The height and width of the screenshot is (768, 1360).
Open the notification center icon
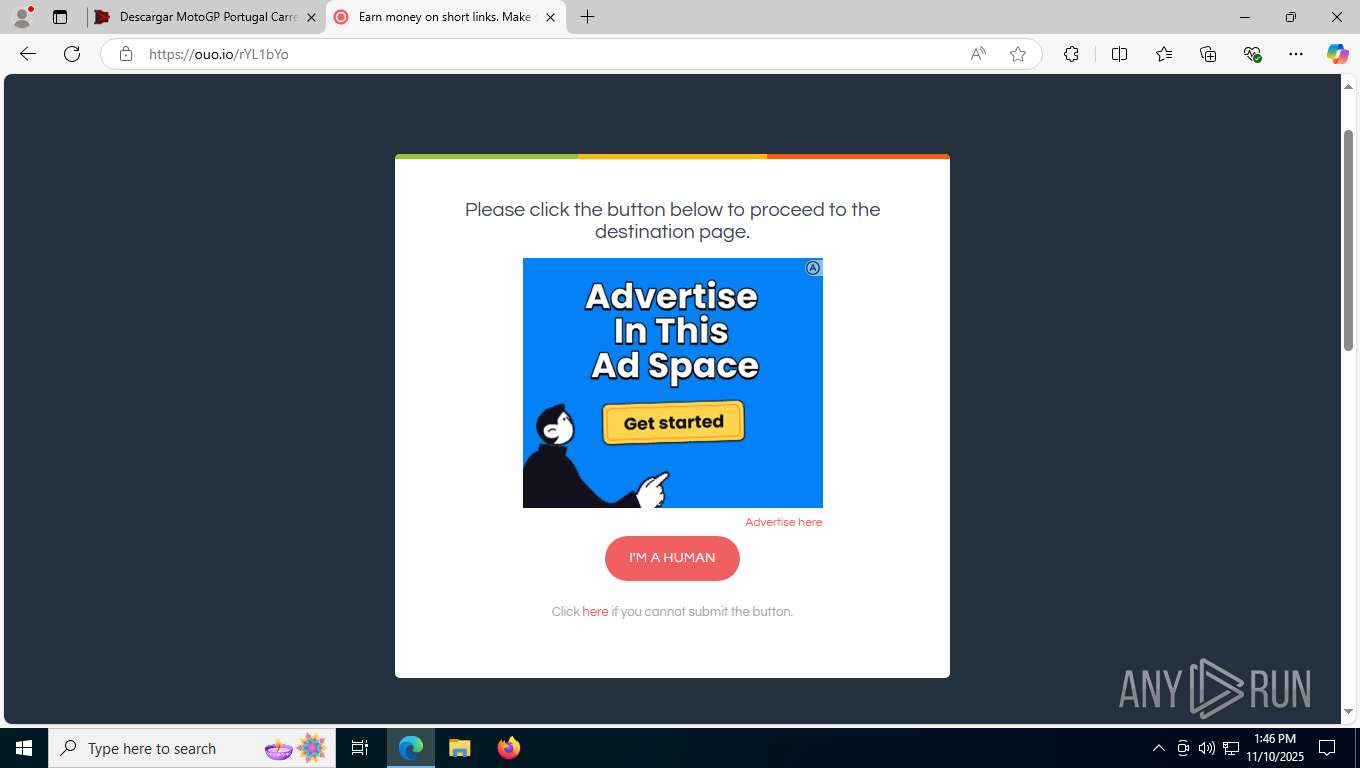point(1327,748)
